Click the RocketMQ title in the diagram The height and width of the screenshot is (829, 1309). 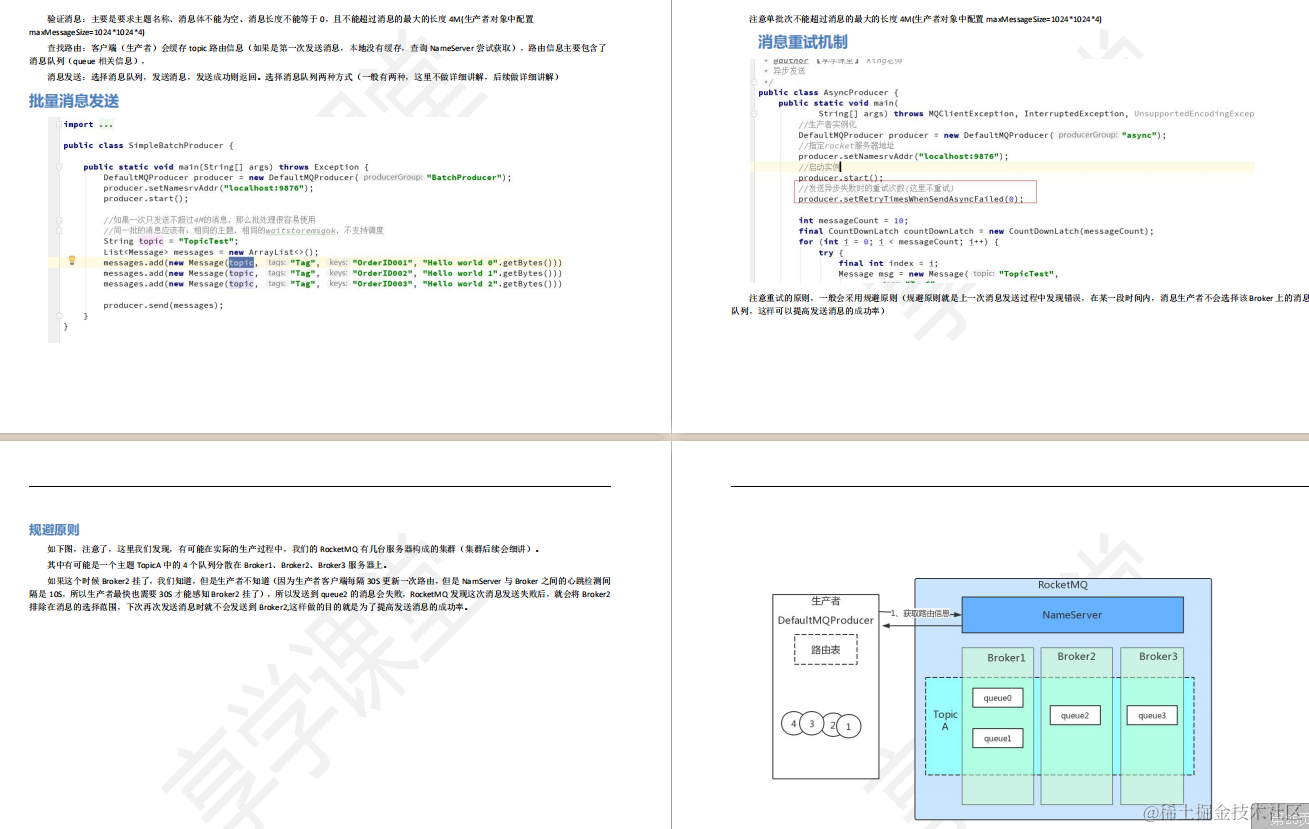pyautogui.click(x=1062, y=586)
